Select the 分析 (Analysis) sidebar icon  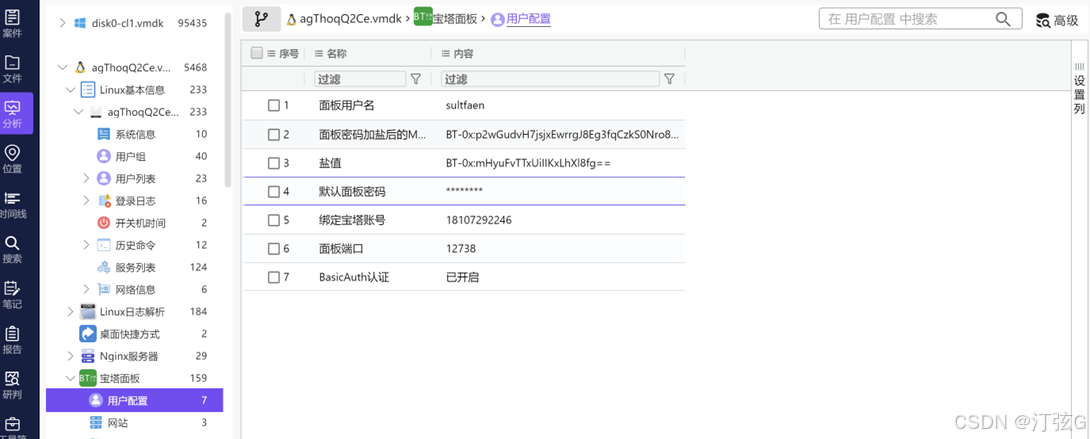click(13, 114)
